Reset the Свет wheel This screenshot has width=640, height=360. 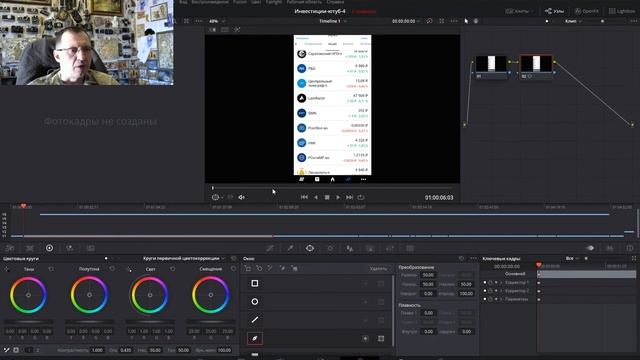coord(173,269)
